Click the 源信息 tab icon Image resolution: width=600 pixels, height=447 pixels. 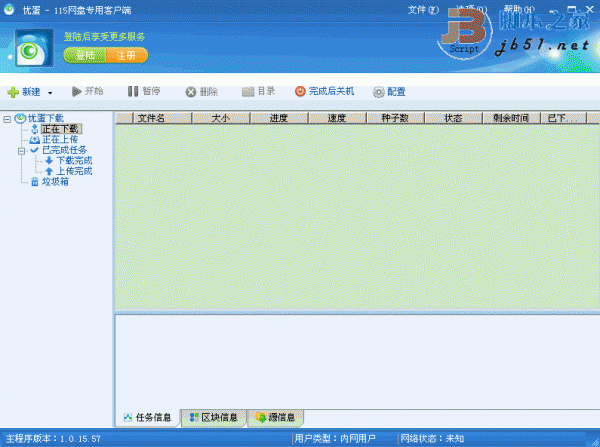click(261, 418)
